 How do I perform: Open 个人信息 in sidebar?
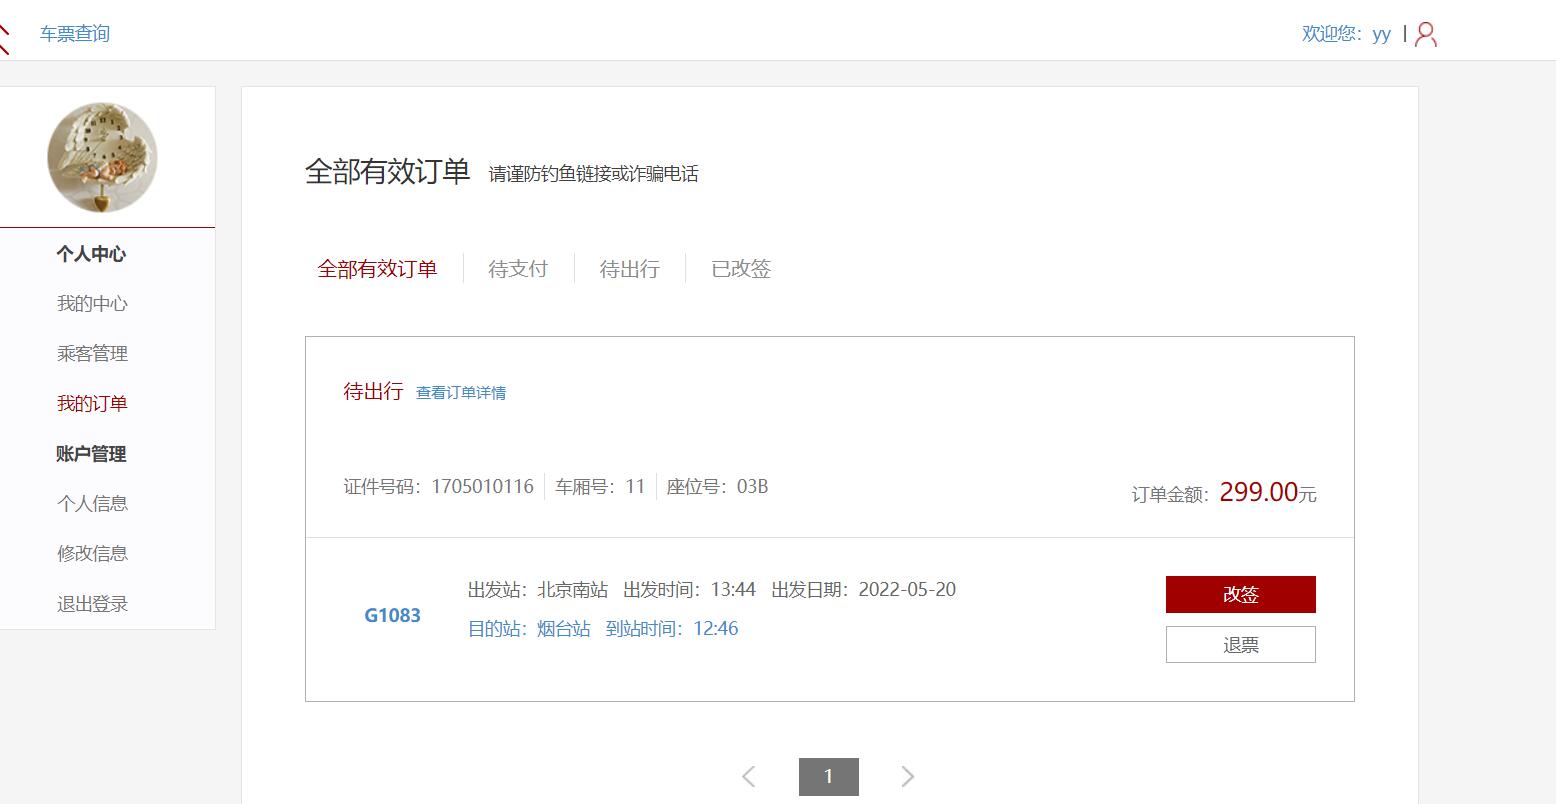pyautogui.click(x=92, y=504)
